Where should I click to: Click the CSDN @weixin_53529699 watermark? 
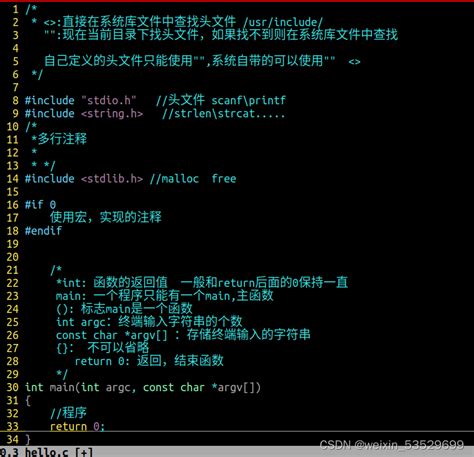[392, 444]
